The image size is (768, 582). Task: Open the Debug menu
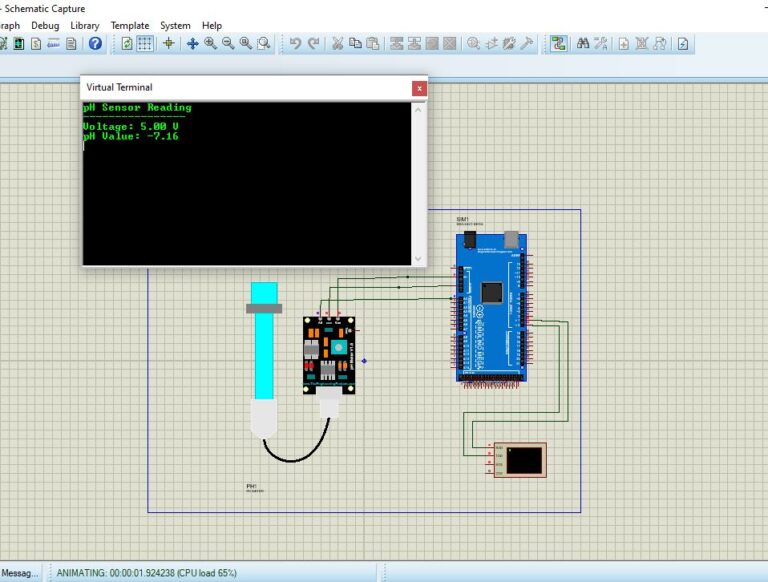pyautogui.click(x=45, y=25)
